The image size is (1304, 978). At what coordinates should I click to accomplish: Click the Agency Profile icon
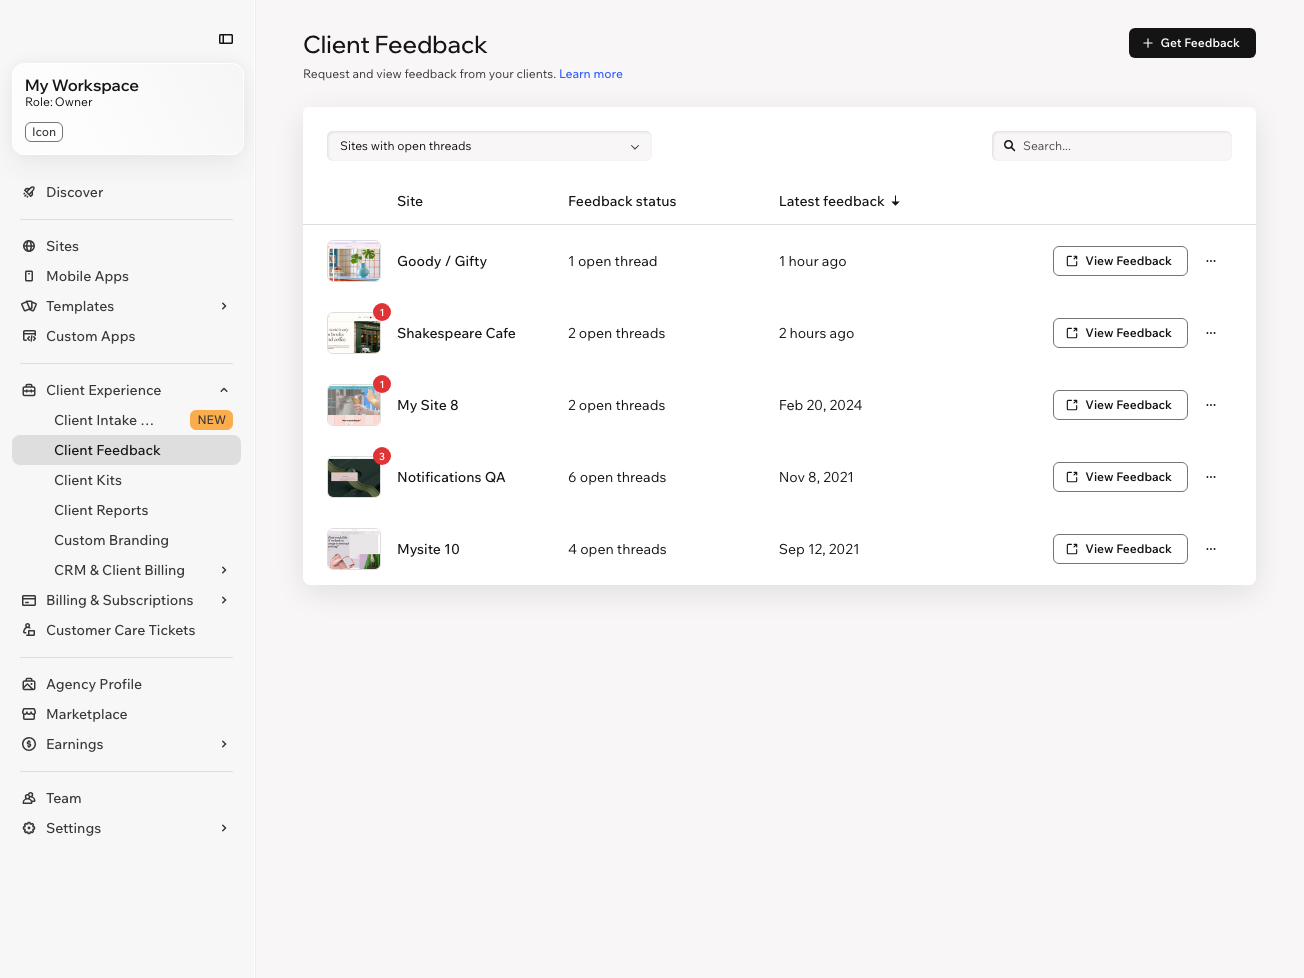(x=29, y=684)
